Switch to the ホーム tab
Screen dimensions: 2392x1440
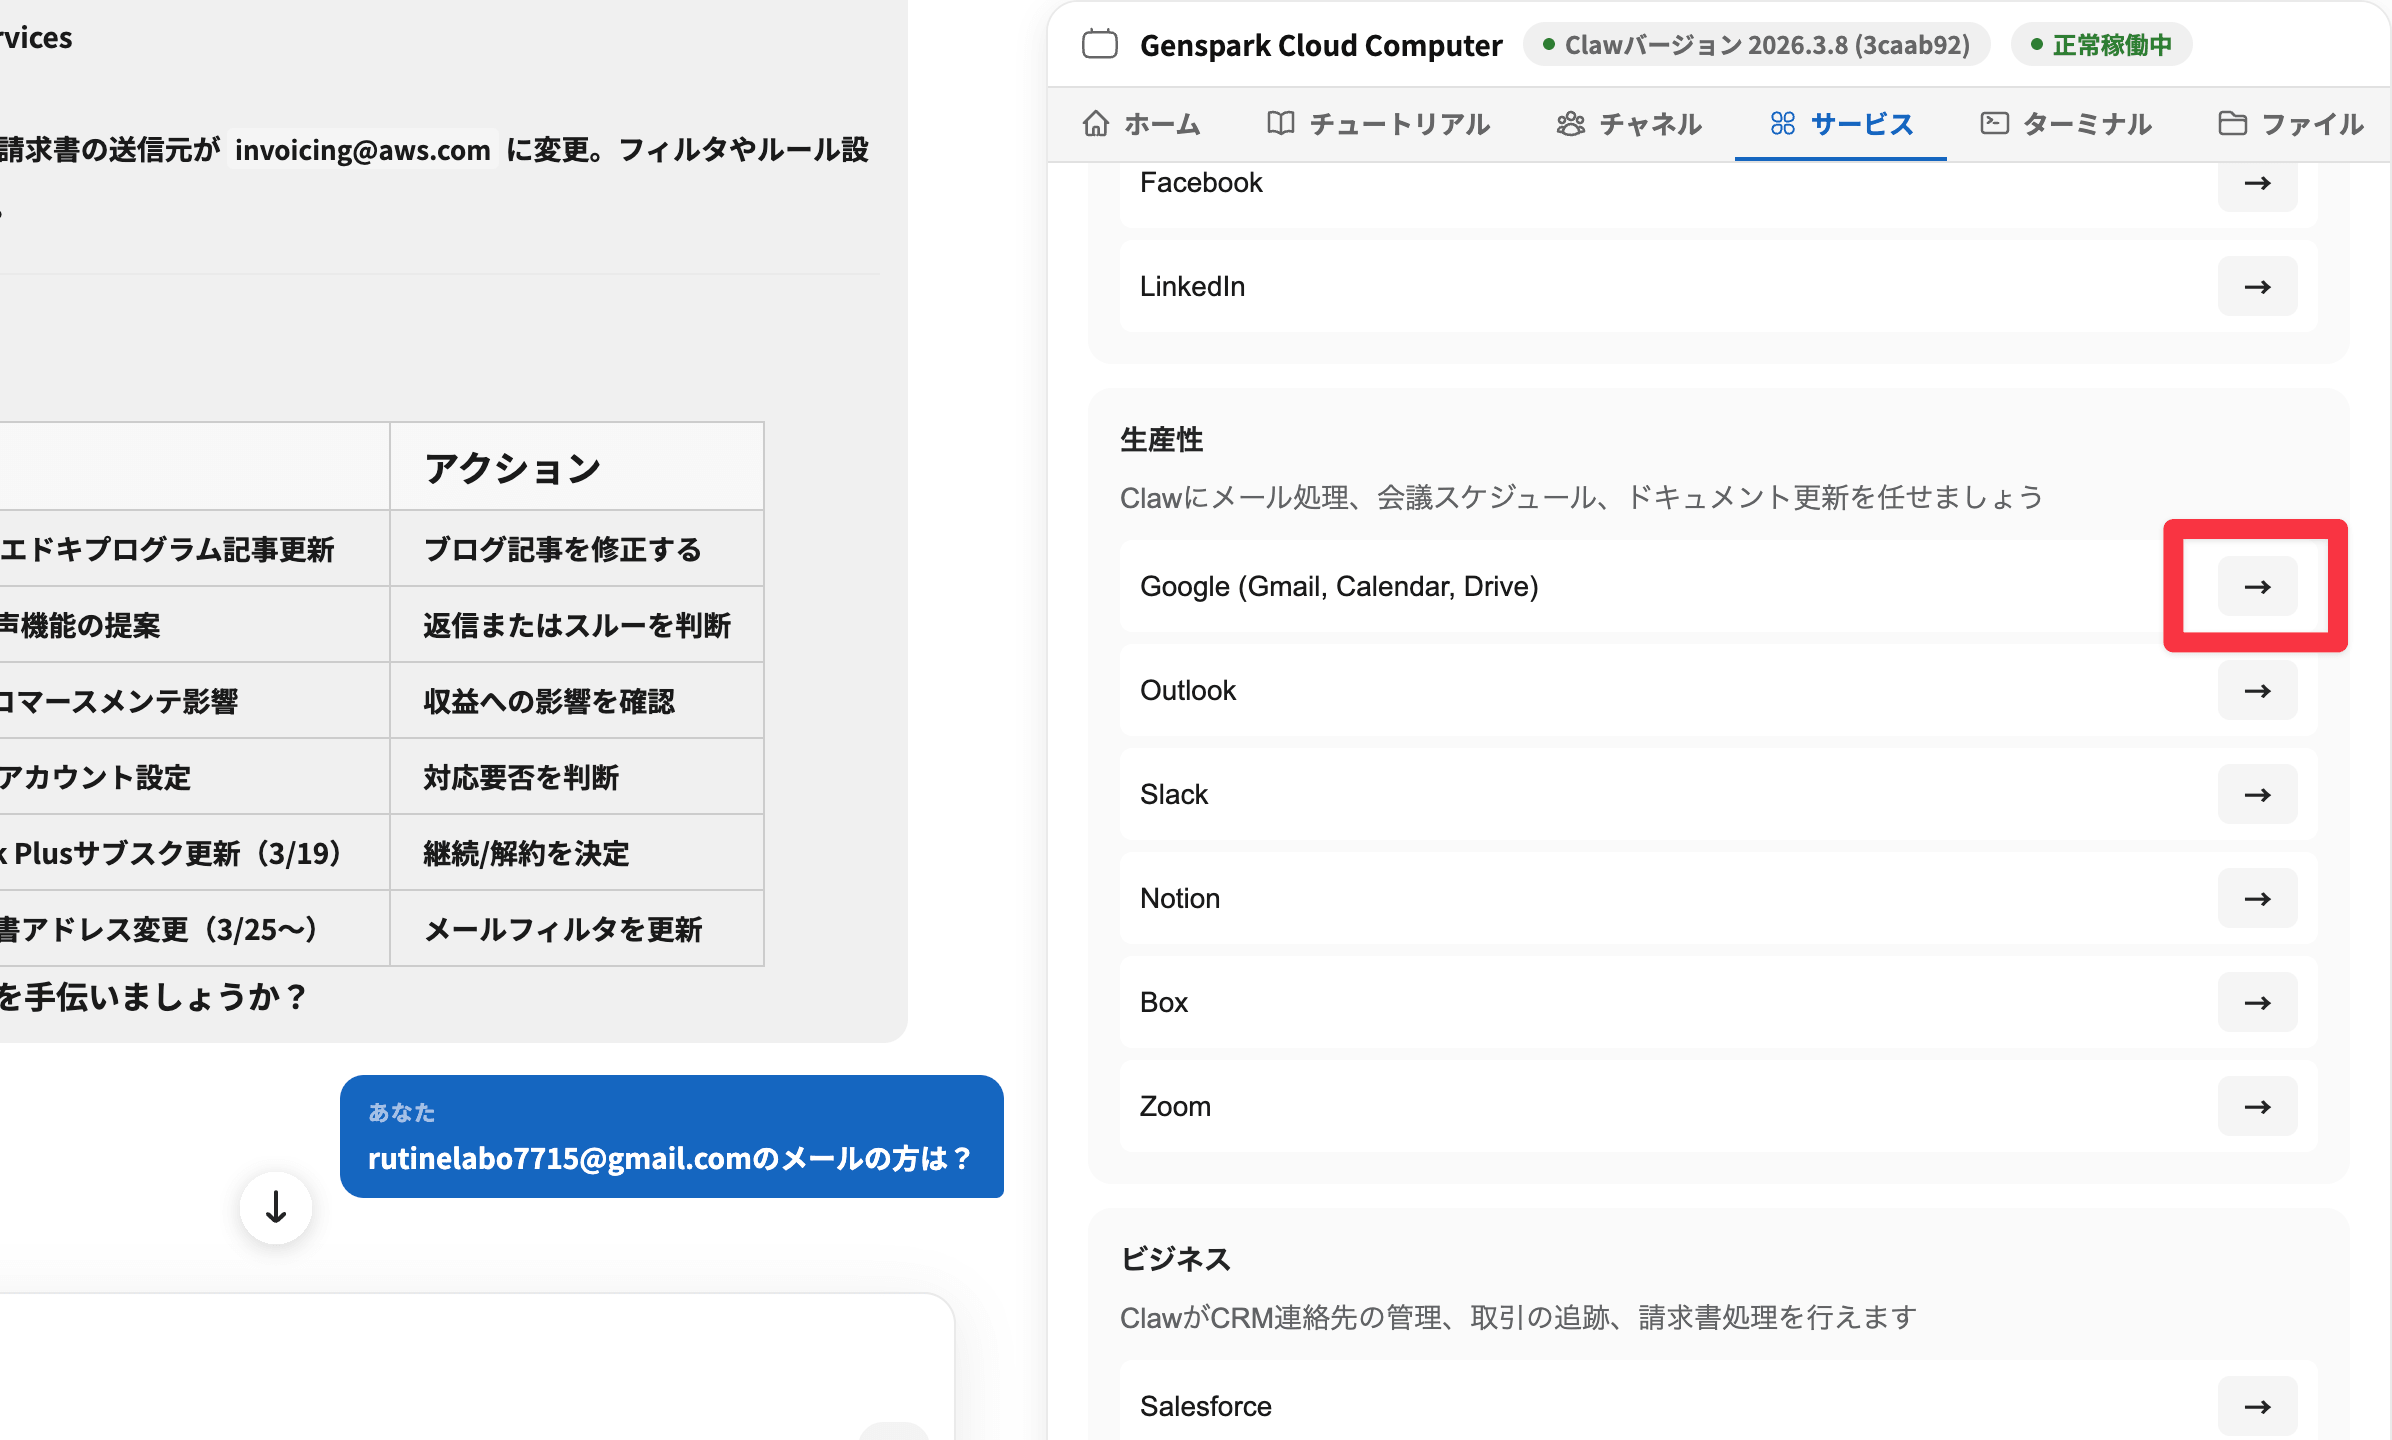tap(1141, 124)
